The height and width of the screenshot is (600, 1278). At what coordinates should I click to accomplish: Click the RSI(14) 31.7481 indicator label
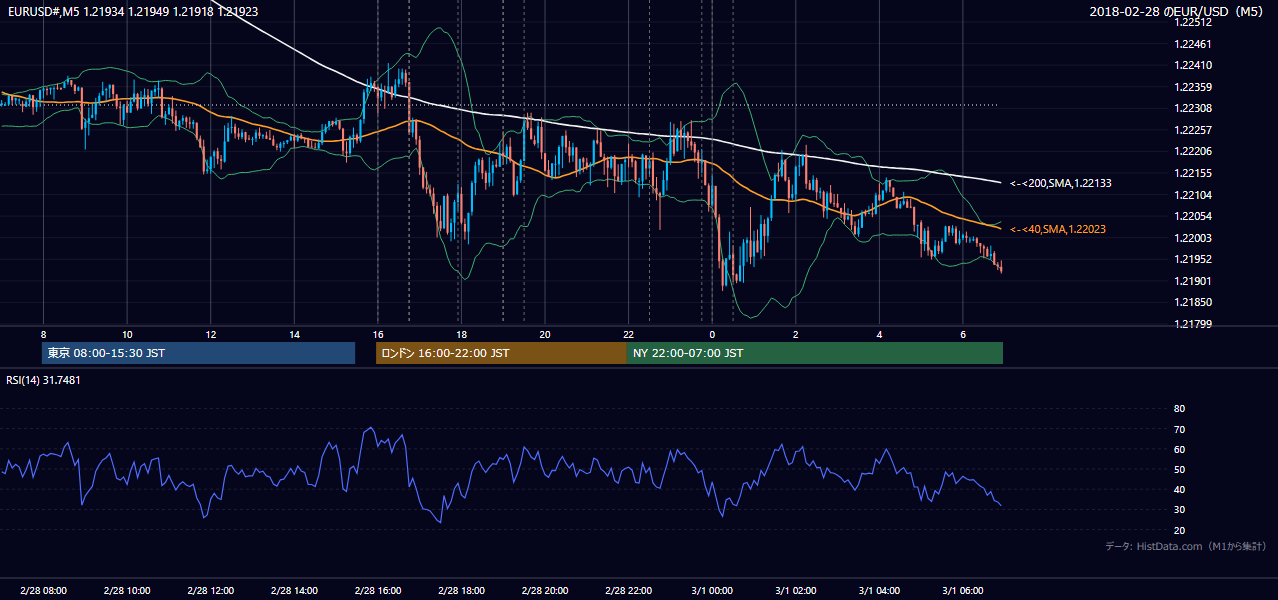click(x=43, y=380)
